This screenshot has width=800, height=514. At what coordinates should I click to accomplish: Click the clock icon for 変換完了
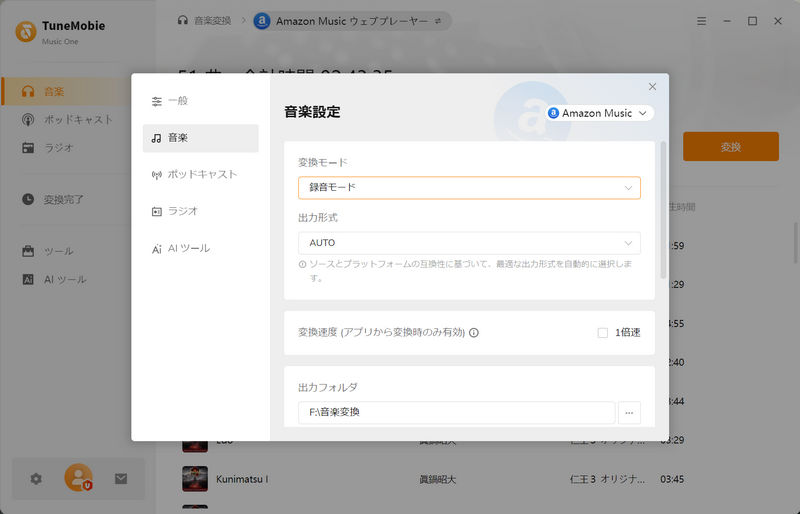click(x=28, y=199)
